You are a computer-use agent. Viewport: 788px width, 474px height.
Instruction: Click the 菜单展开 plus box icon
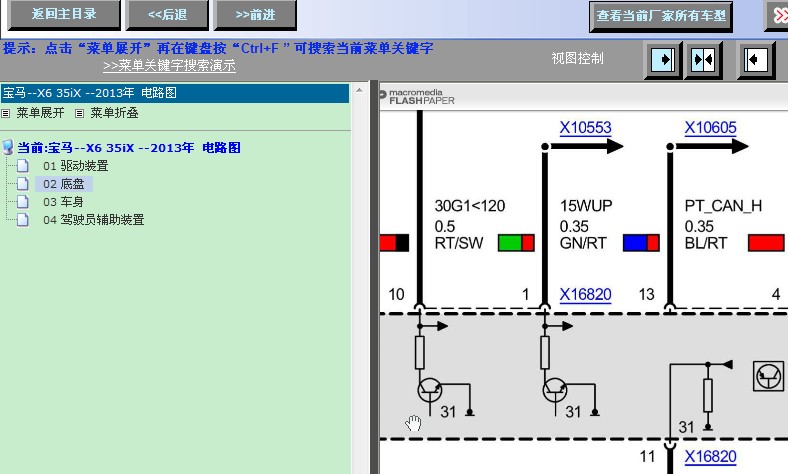pos(6,114)
